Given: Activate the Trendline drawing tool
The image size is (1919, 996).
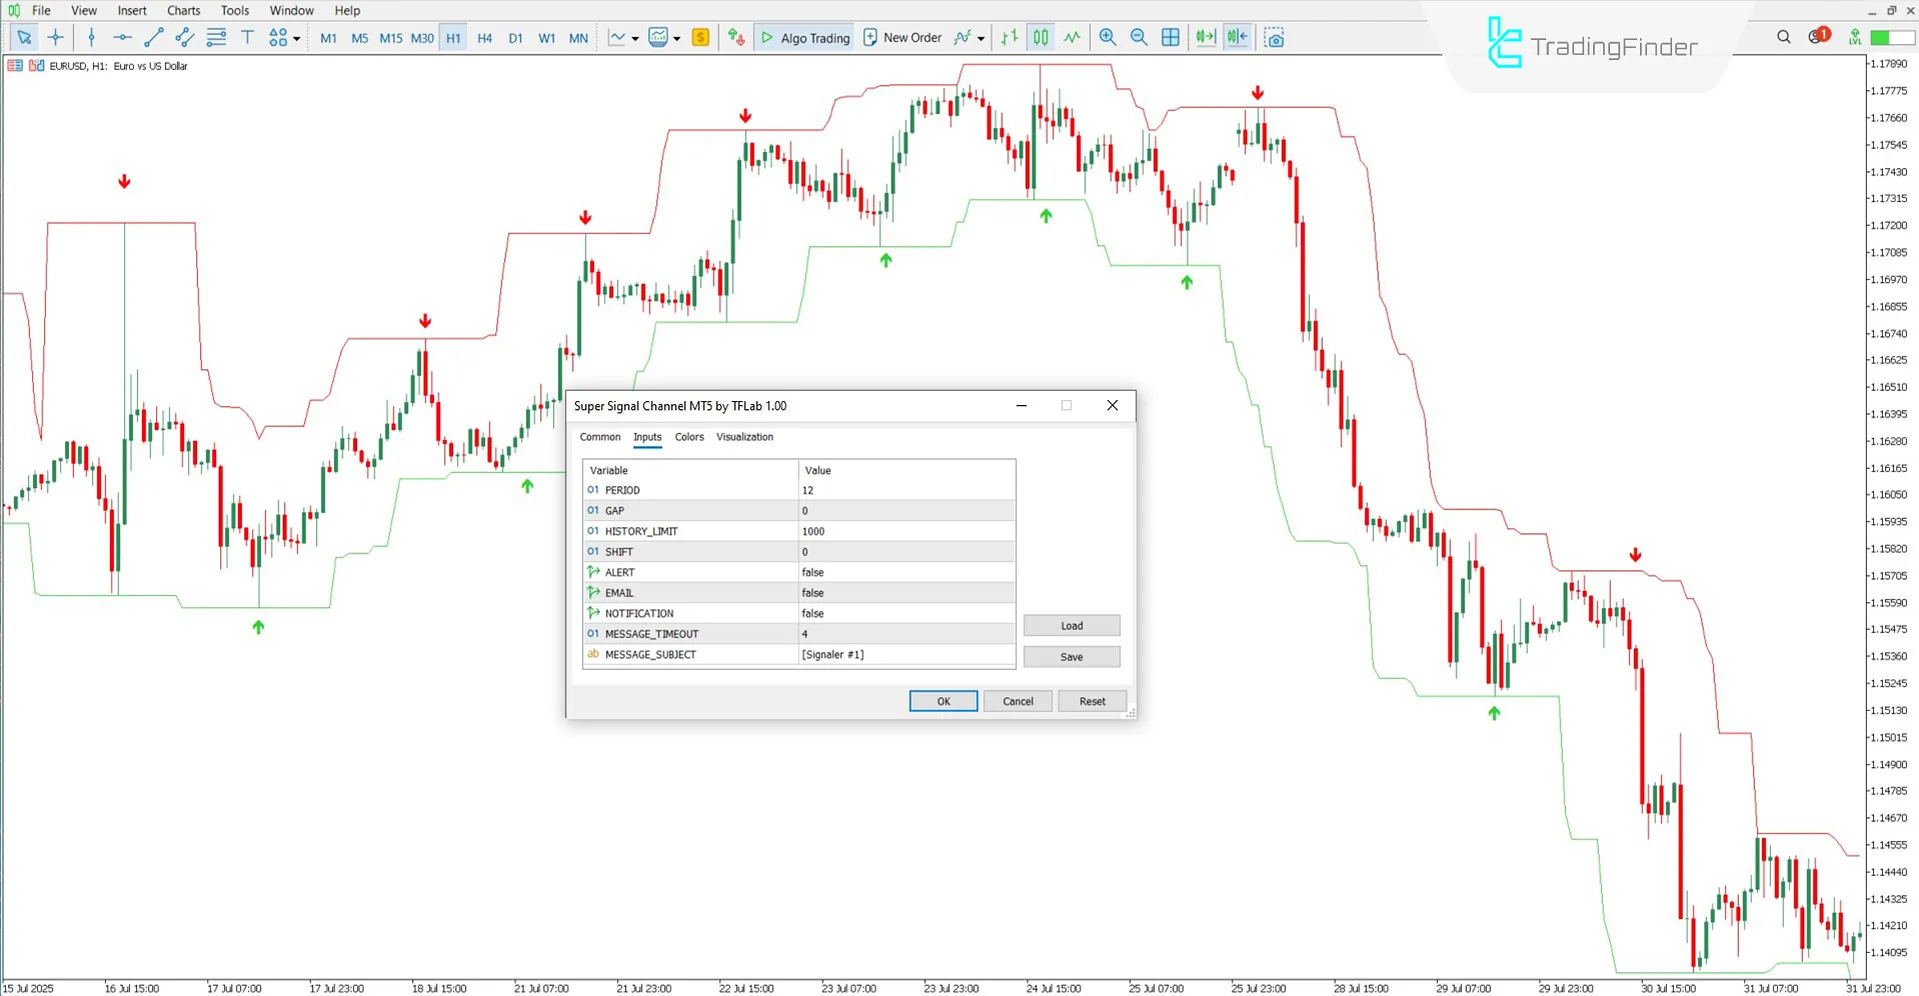Looking at the screenshot, I should pos(153,37).
